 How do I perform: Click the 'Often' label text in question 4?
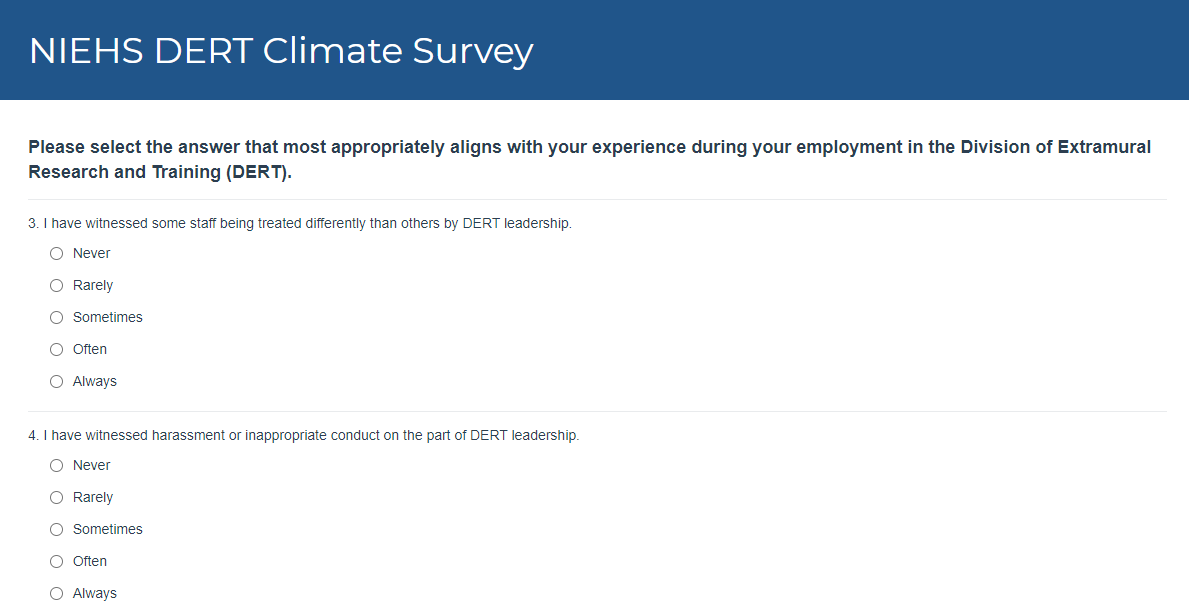coord(90,562)
